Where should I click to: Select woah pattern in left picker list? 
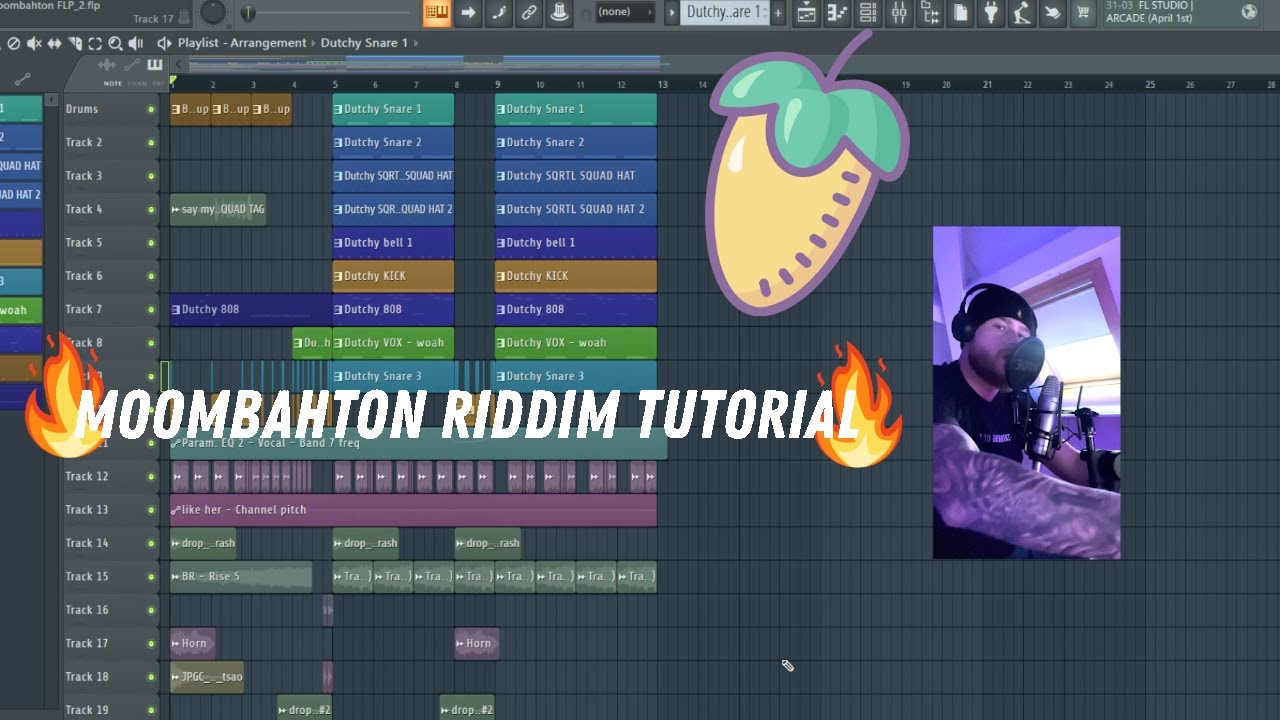(x=20, y=310)
